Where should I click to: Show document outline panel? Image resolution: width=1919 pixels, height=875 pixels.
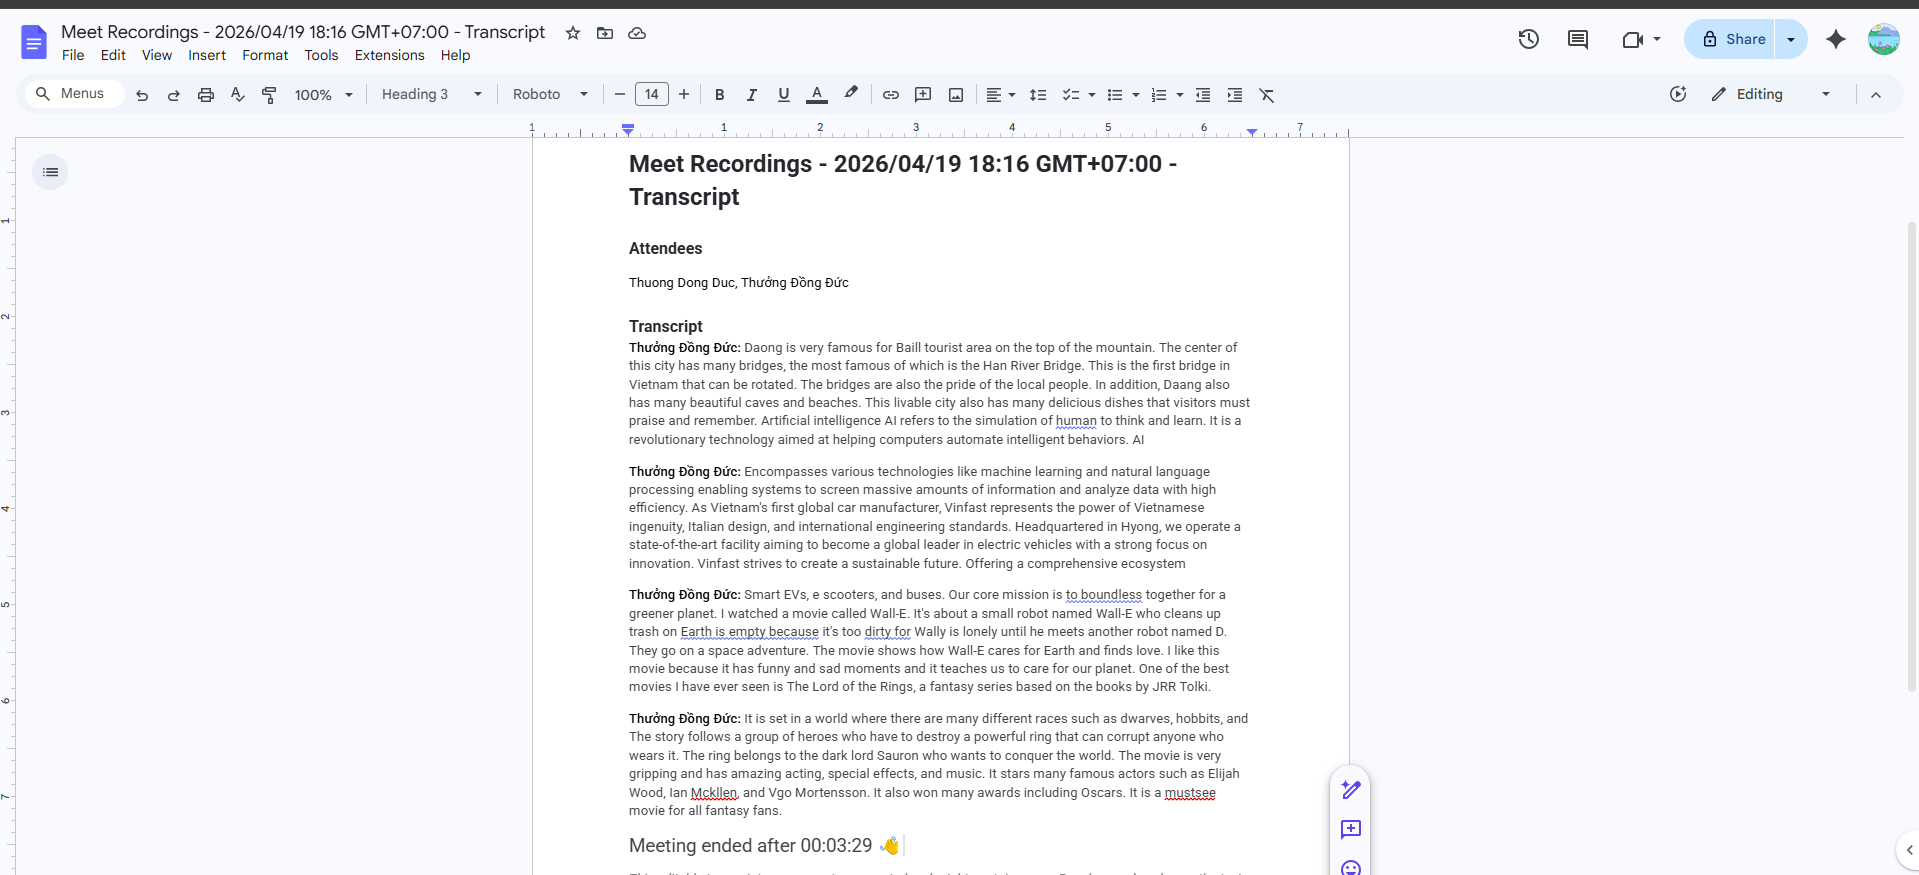pos(50,172)
